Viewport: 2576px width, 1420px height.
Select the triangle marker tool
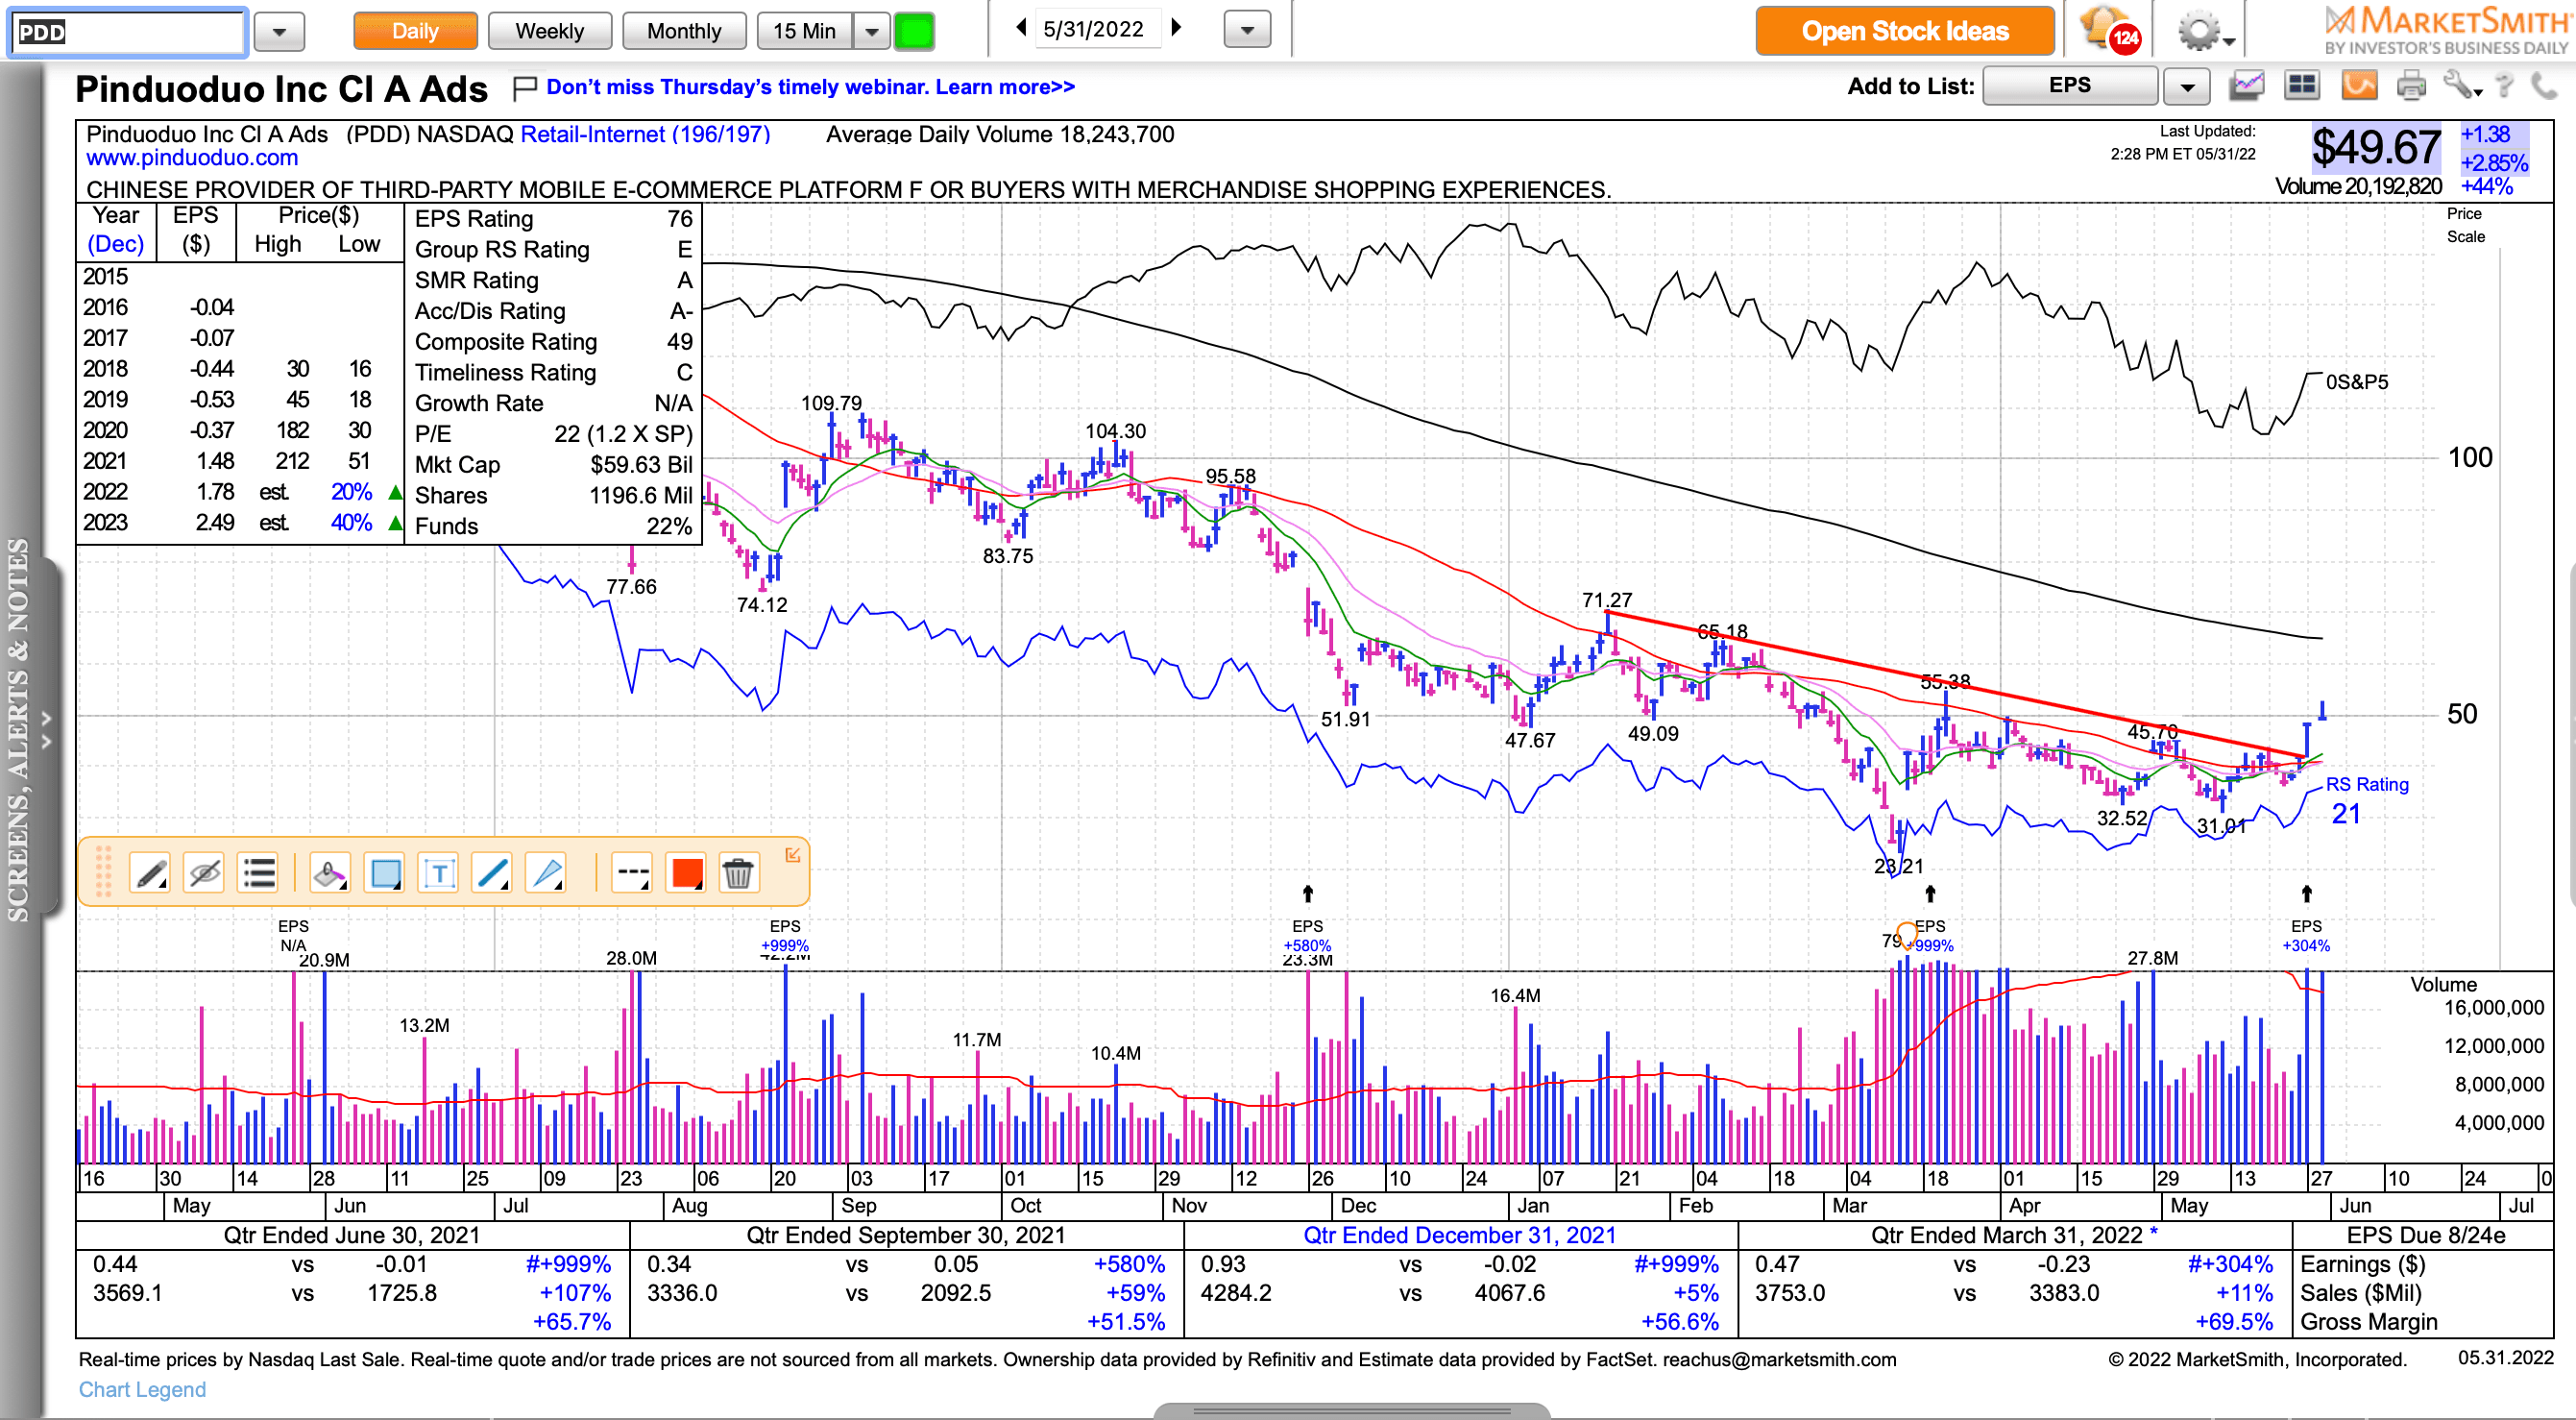coord(547,873)
